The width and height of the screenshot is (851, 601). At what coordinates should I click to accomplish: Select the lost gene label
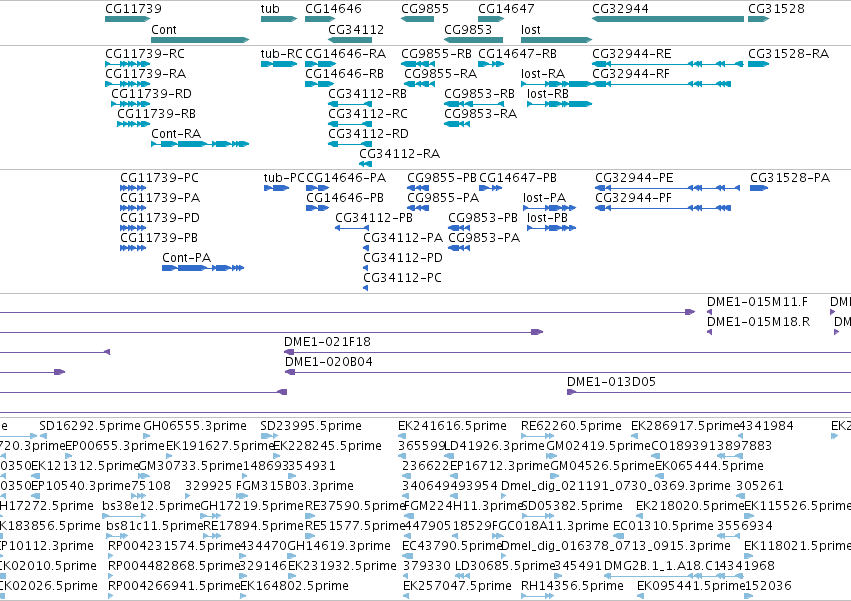(531, 30)
